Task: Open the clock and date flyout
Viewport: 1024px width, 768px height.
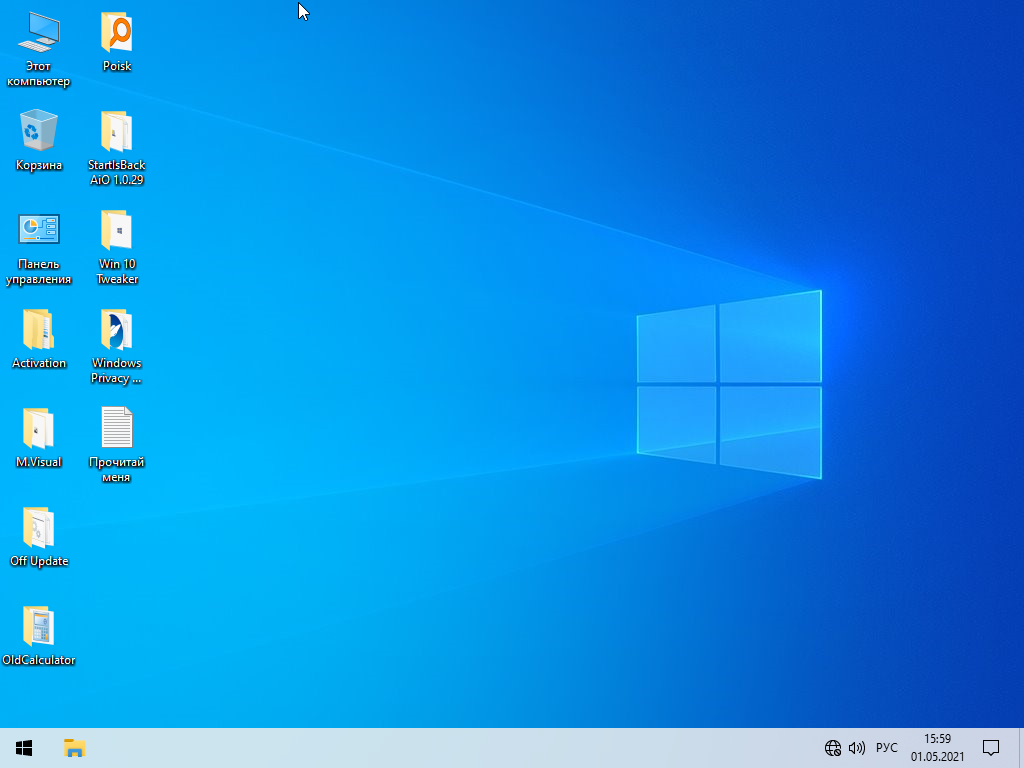Action: [x=937, y=748]
